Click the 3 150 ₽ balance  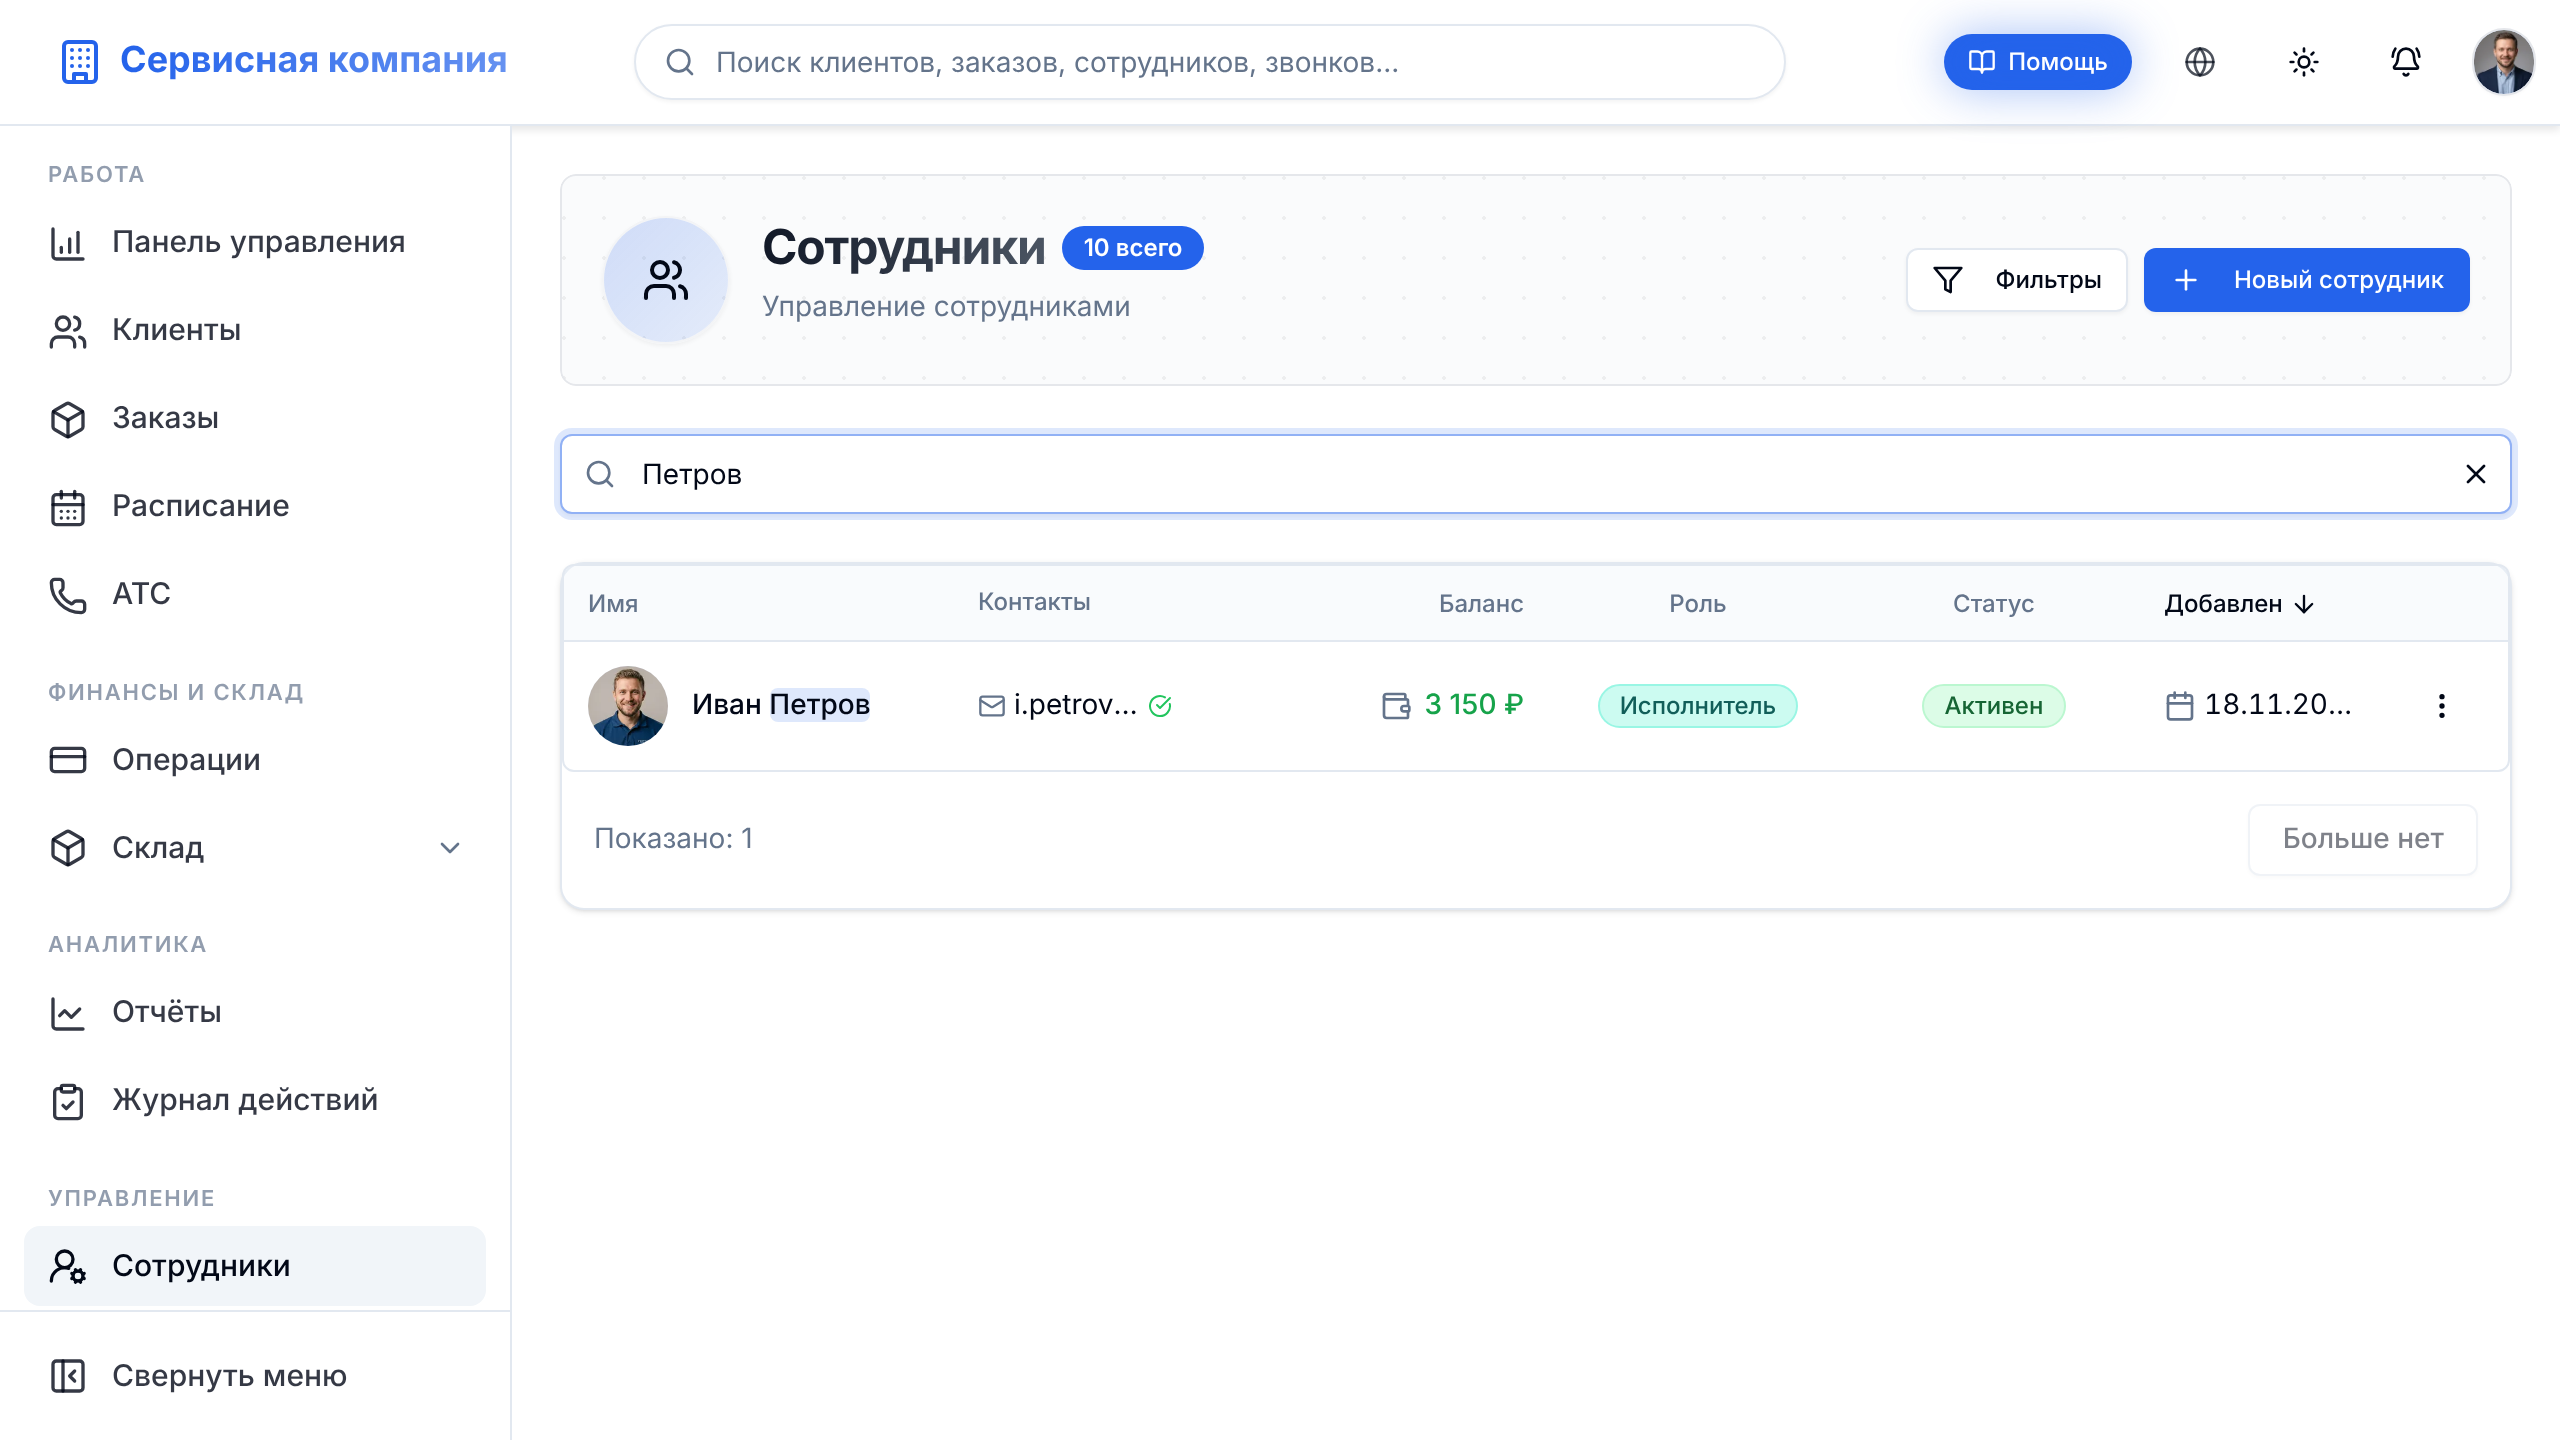click(1474, 705)
